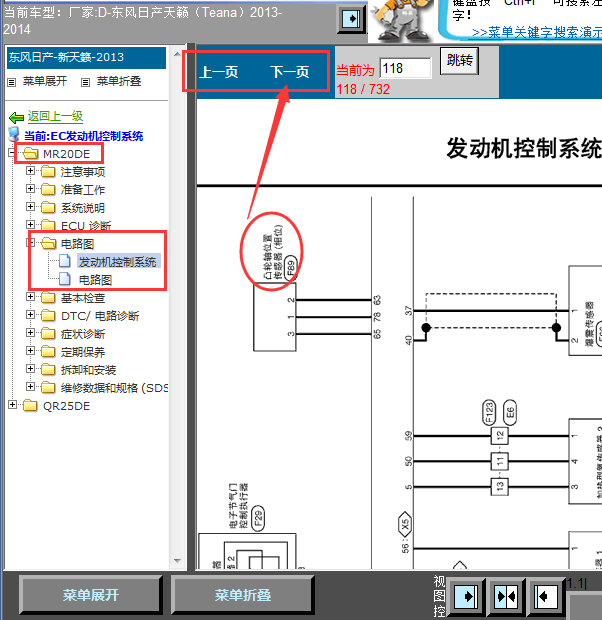The width and height of the screenshot is (602, 620).
Task: Click the F89 connector label in diagram
Action: (291, 268)
